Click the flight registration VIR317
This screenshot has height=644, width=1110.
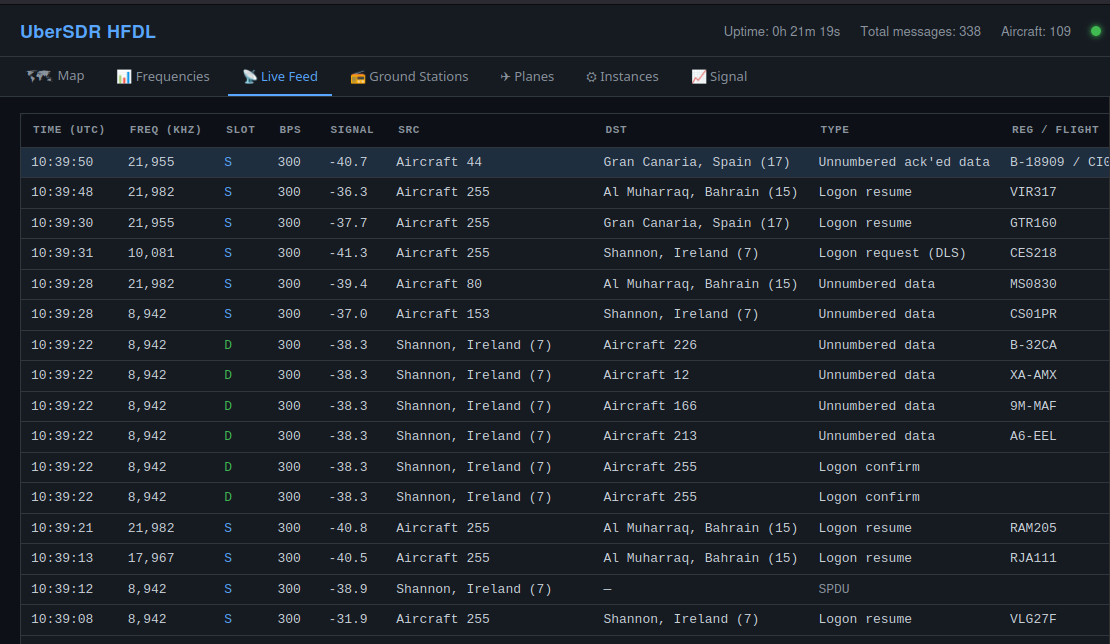[1033, 192]
